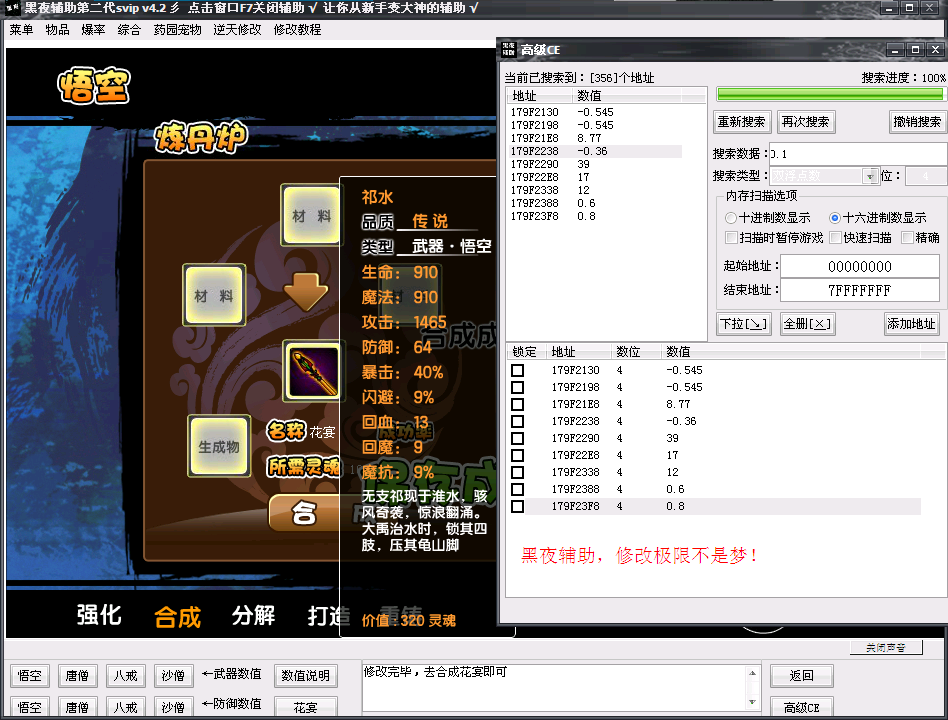Click 沙僧 in the 武器数值 row

pos(173,676)
